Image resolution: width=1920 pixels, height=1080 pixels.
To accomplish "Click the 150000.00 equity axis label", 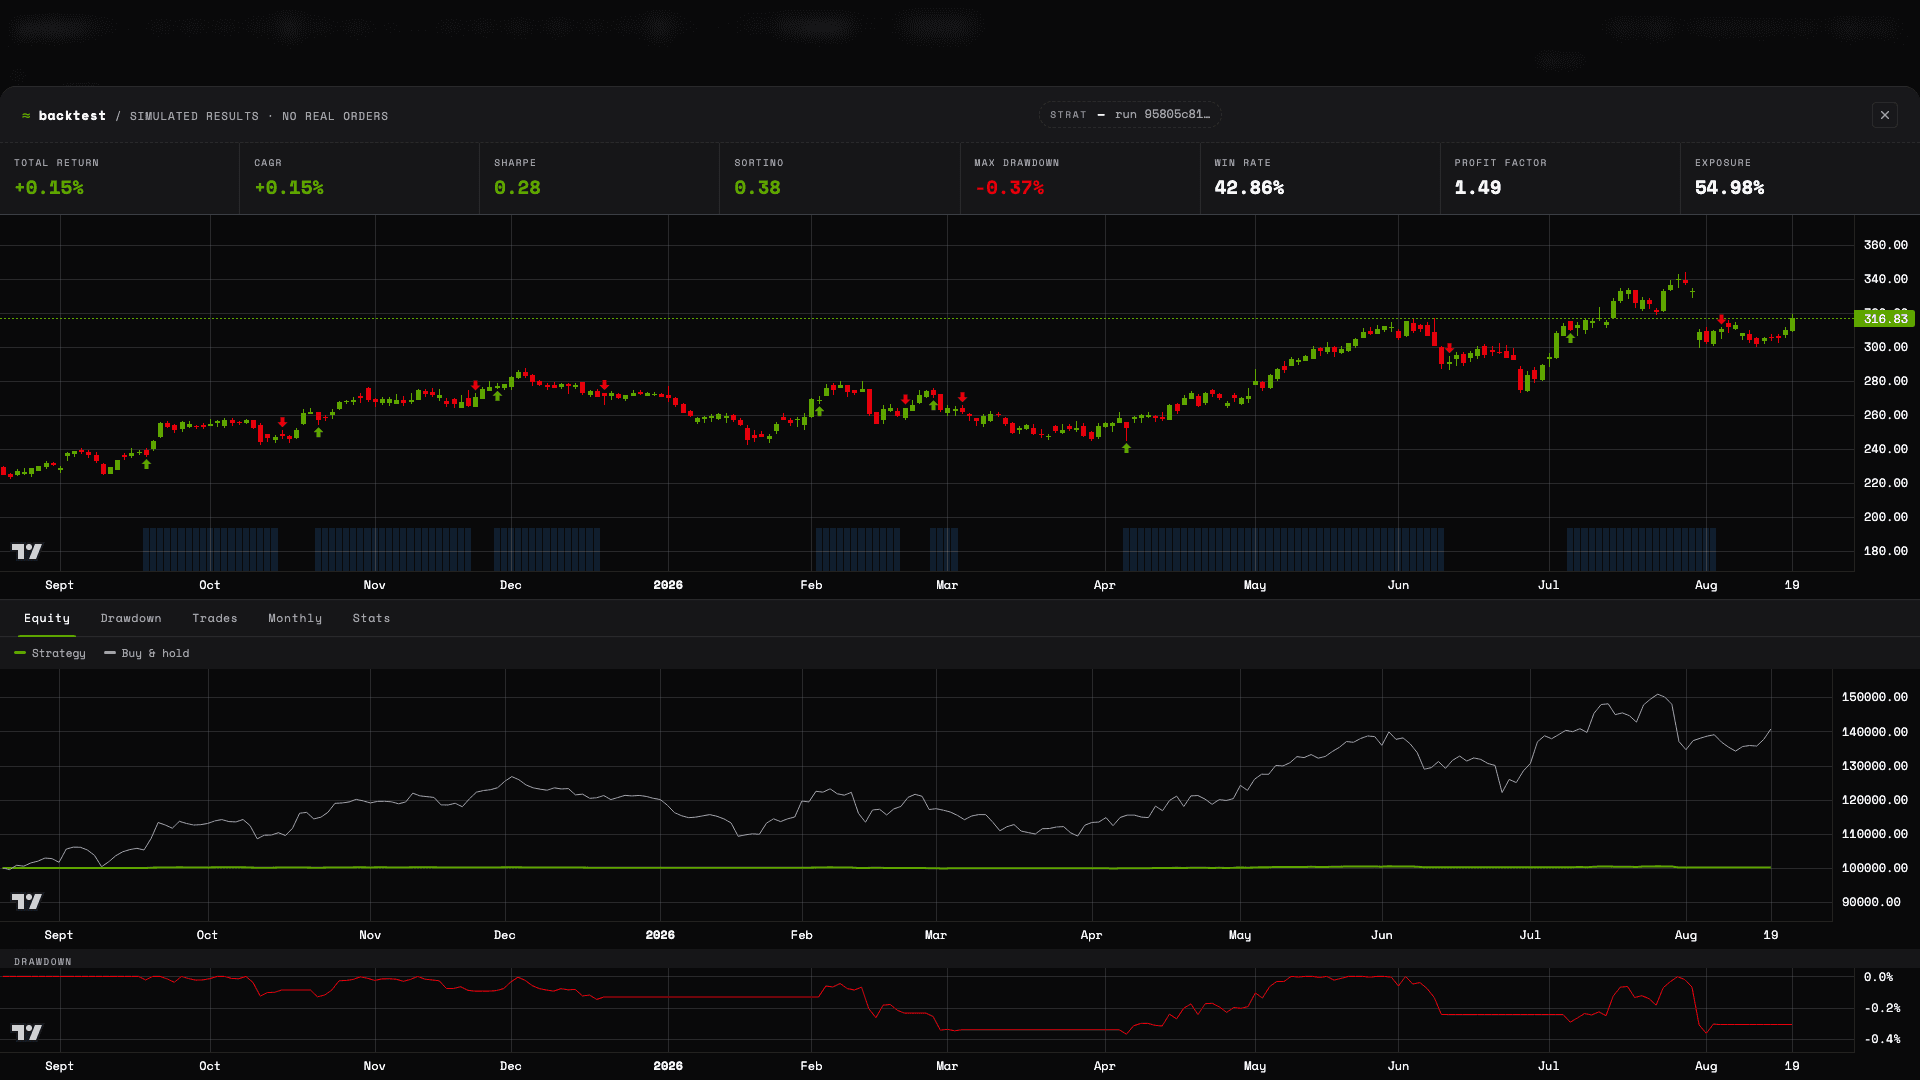I will tap(1874, 697).
